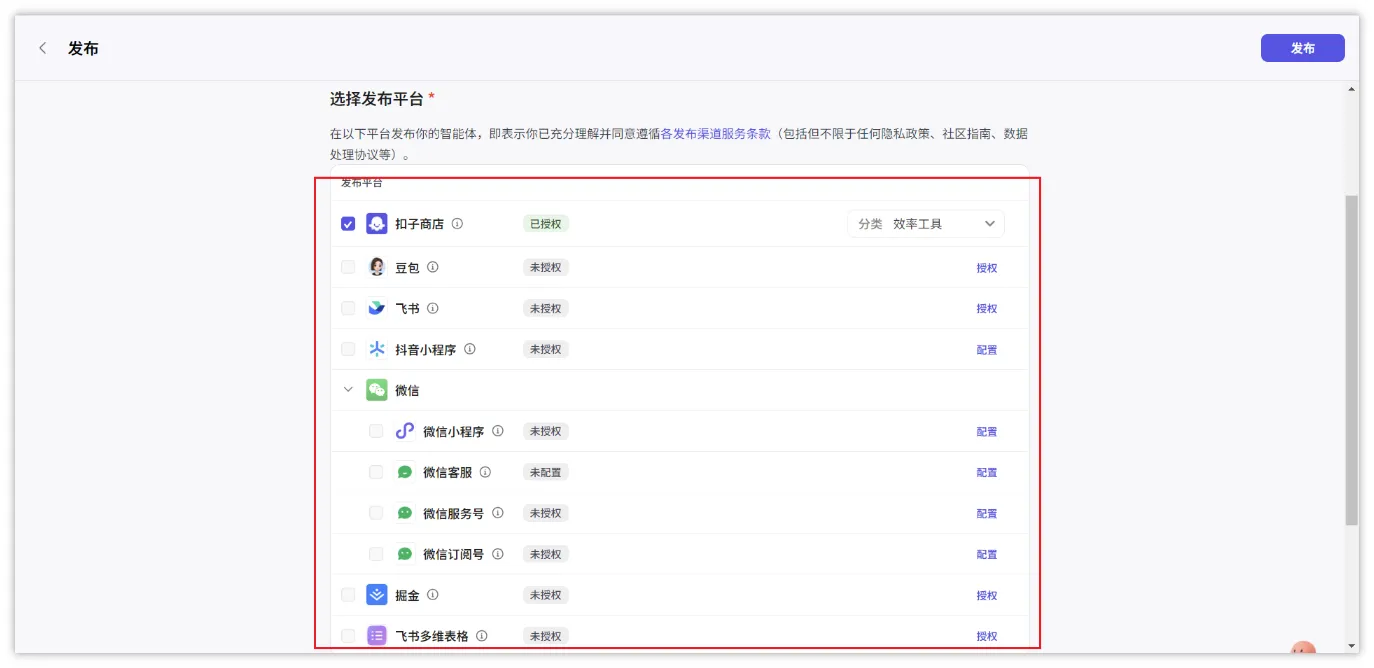Open info icon beside 掘金

tap(433, 594)
